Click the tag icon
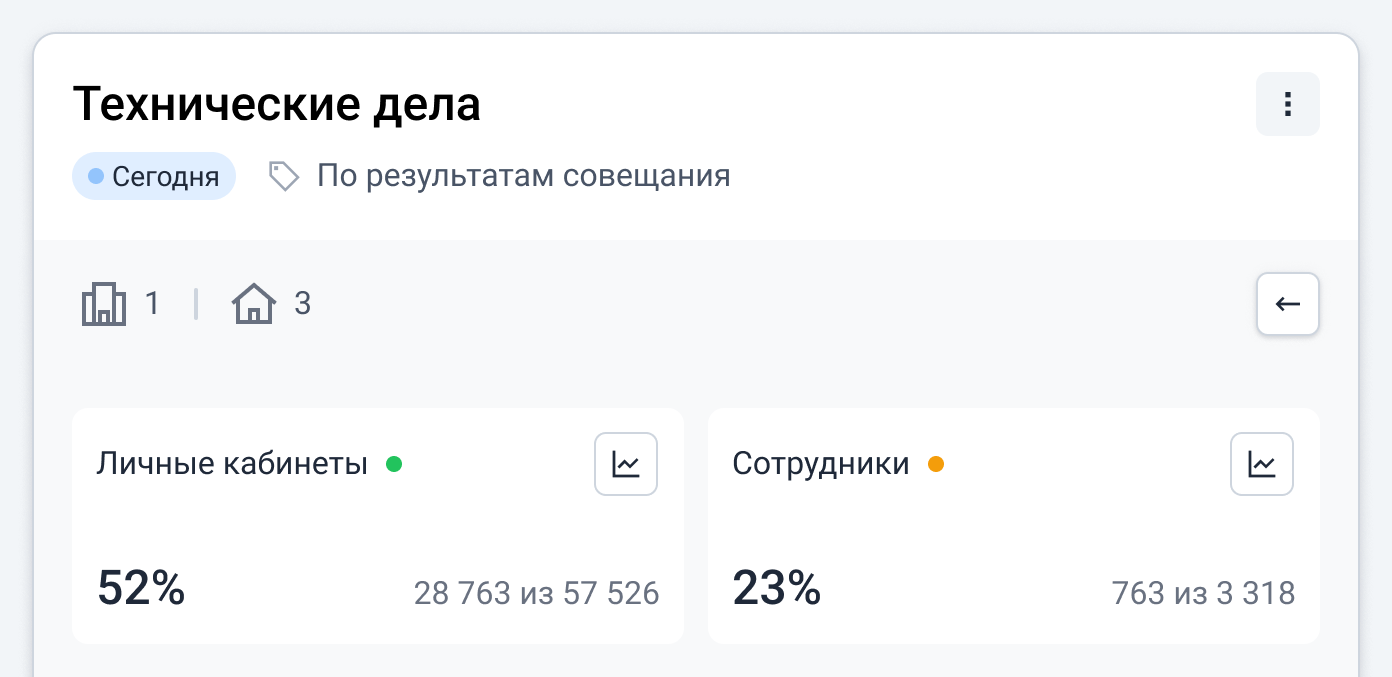The image size is (1392, 677). click(x=284, y=177)
